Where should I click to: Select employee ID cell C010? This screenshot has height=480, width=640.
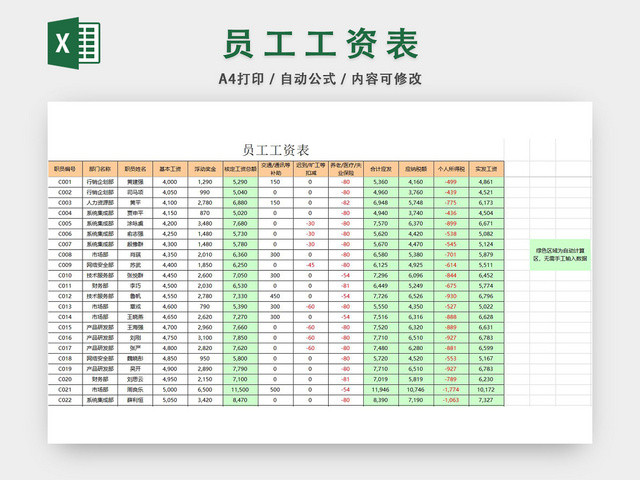coord(65,276)
